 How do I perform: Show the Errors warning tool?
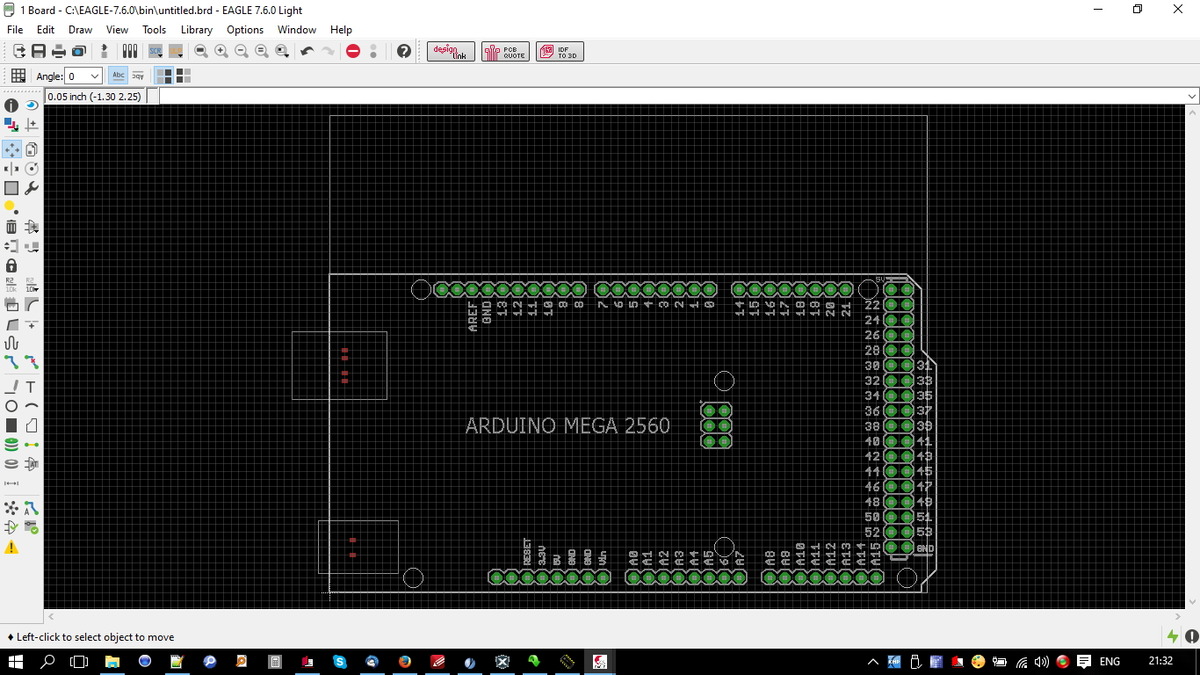tap(12, 548)
